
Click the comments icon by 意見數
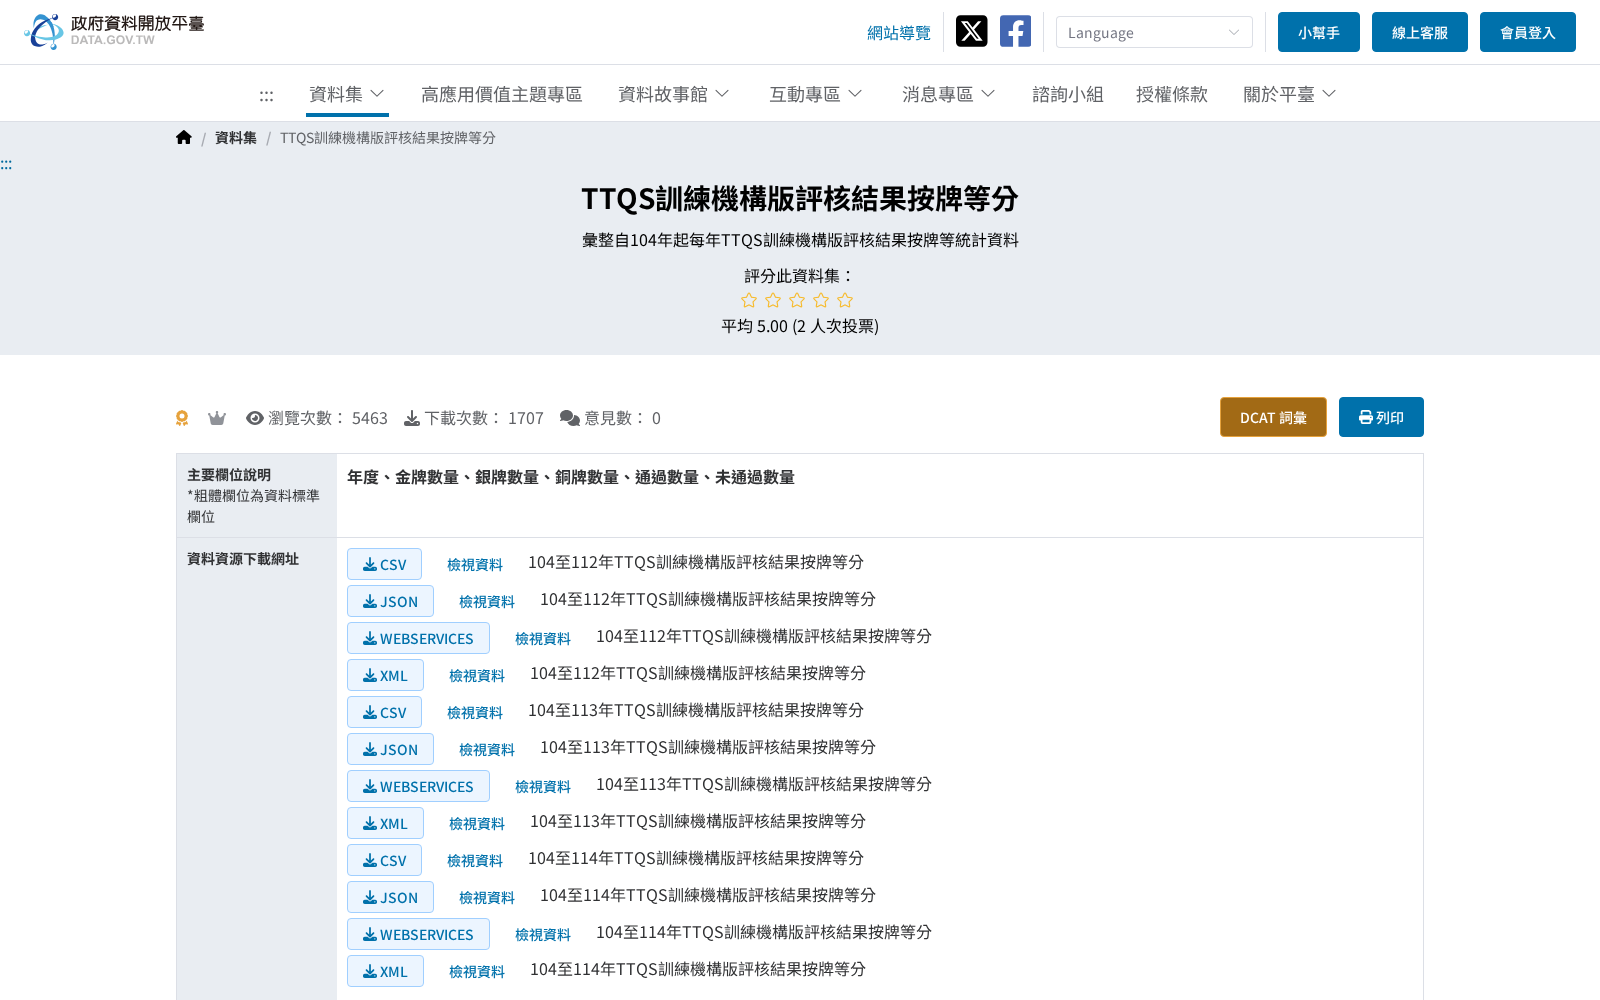pyautogui.click(x=570, y=418)
